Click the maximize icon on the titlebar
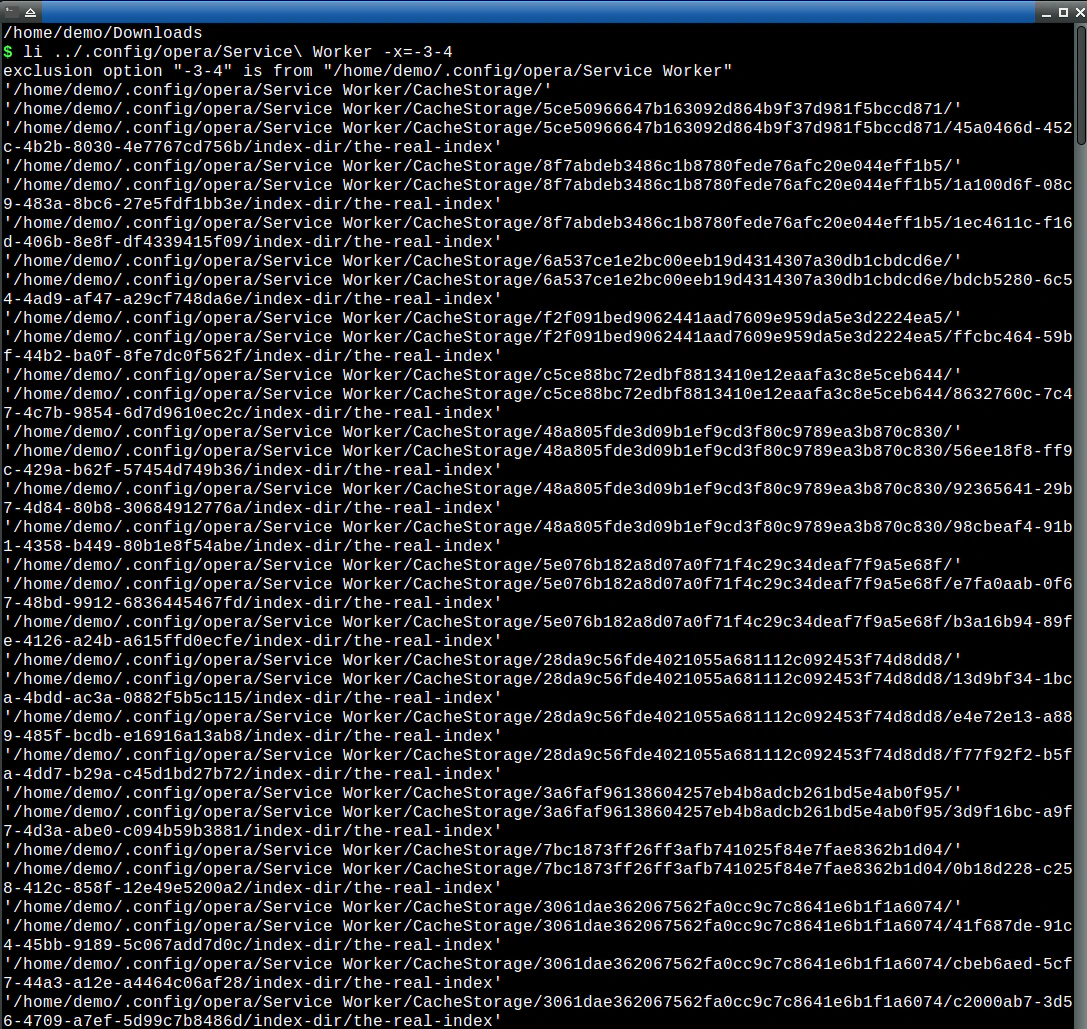 [x=1061, y=12]
